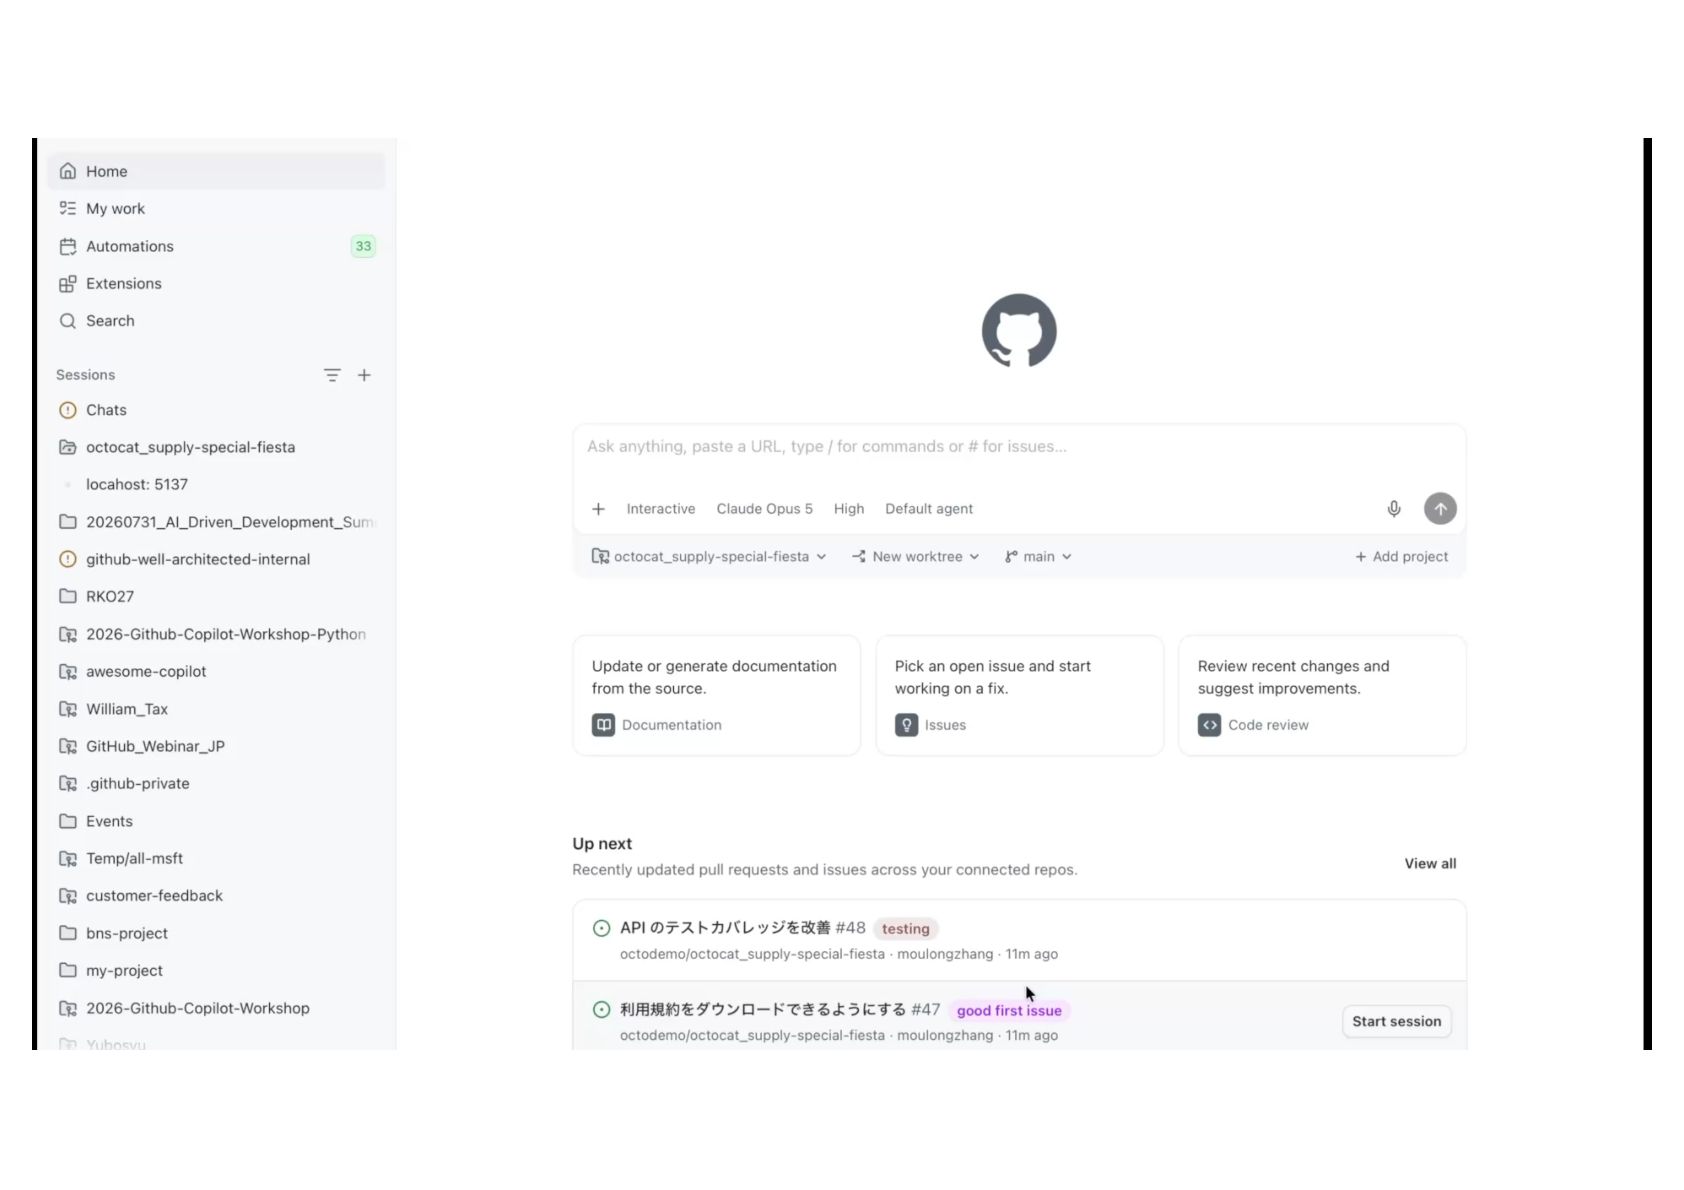
Task: Click the Home house icon
Action: coord(68,171)
